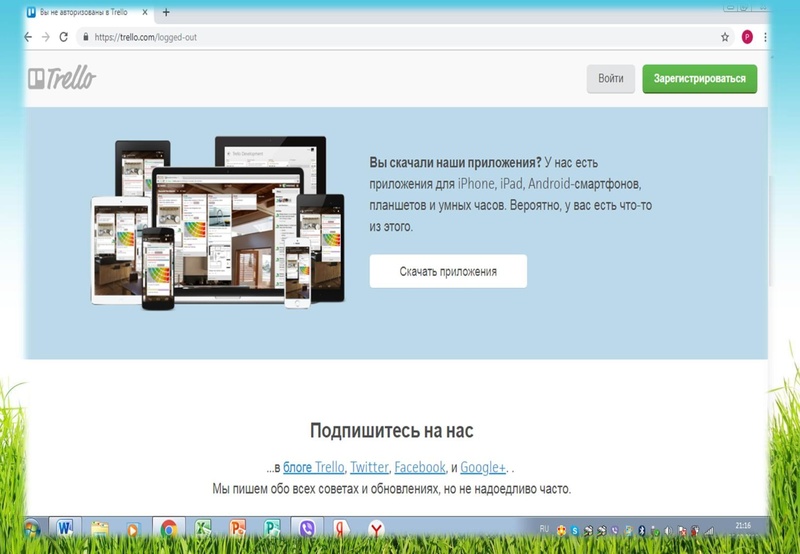
Task: Click the devices image with Trello boards
Action: coord(218,222)
